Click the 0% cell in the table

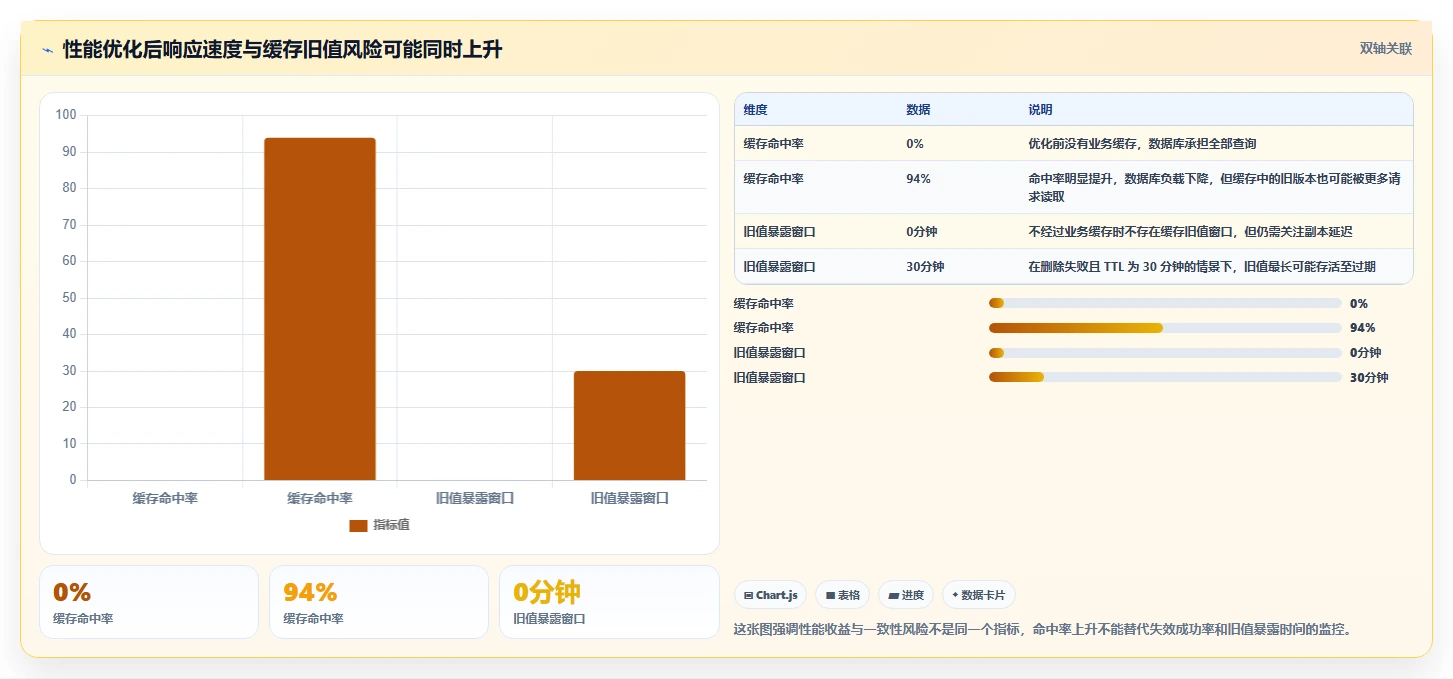pos(915,144)
